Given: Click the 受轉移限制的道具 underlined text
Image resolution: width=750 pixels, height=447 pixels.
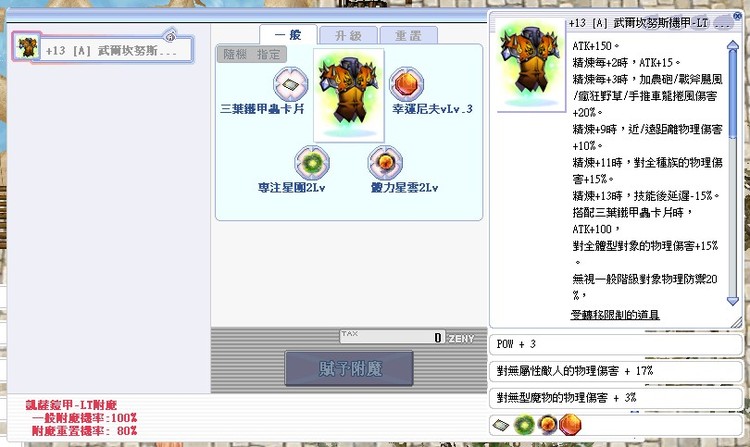Looking at the screenshot, I should coord(615,315).
